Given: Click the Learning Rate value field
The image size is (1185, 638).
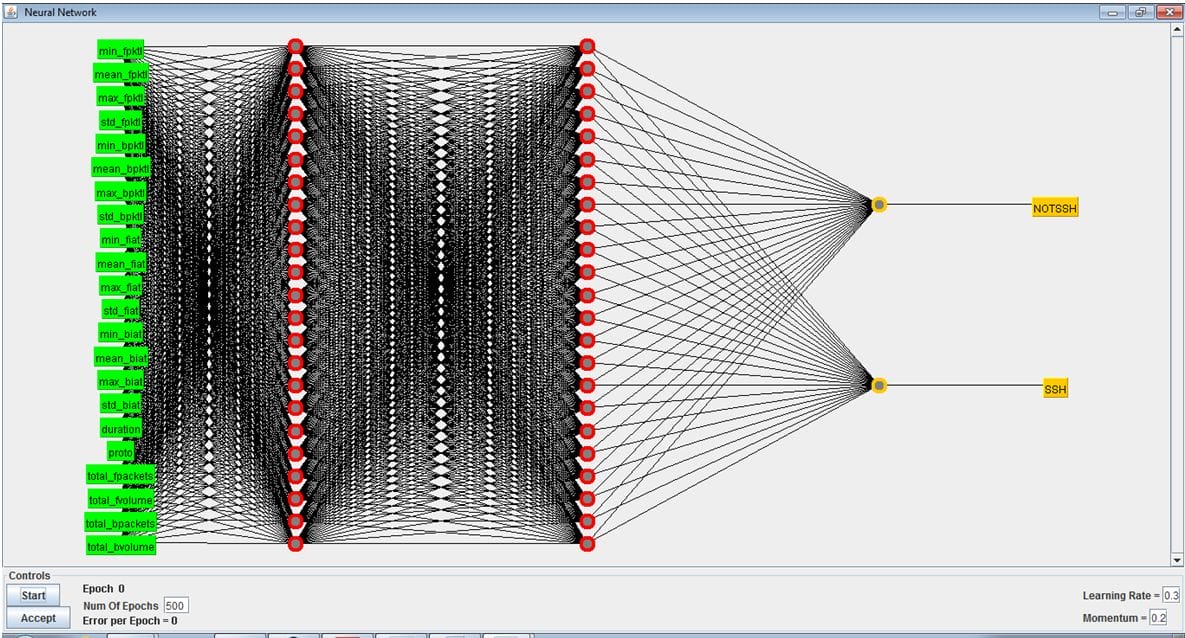Looking at the screenshot, I should (1171, 595).
